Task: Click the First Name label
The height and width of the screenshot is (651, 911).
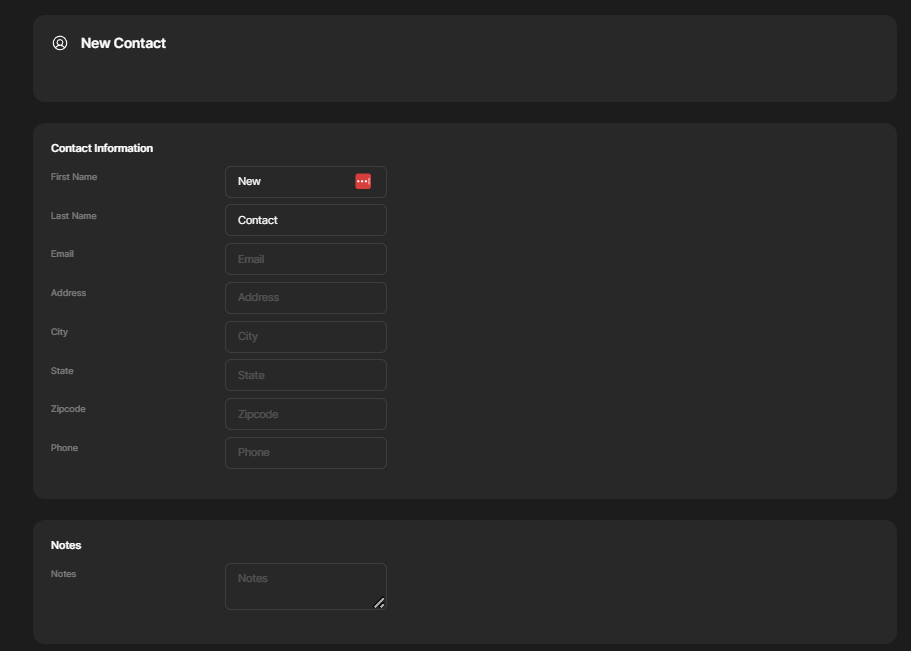Action: pos(74,177)
